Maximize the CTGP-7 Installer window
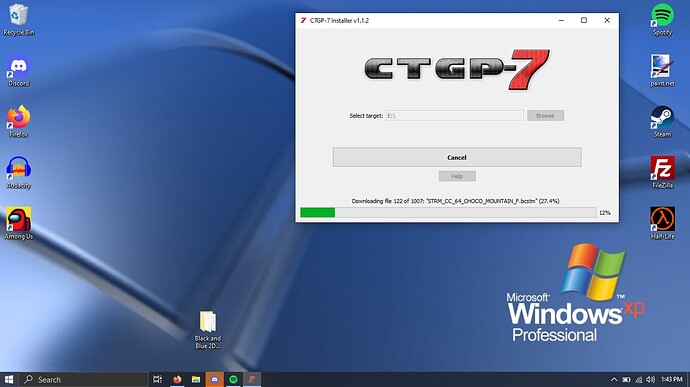Image resolution: width=690 pixels, height=387 pixels. pos(584,20)
